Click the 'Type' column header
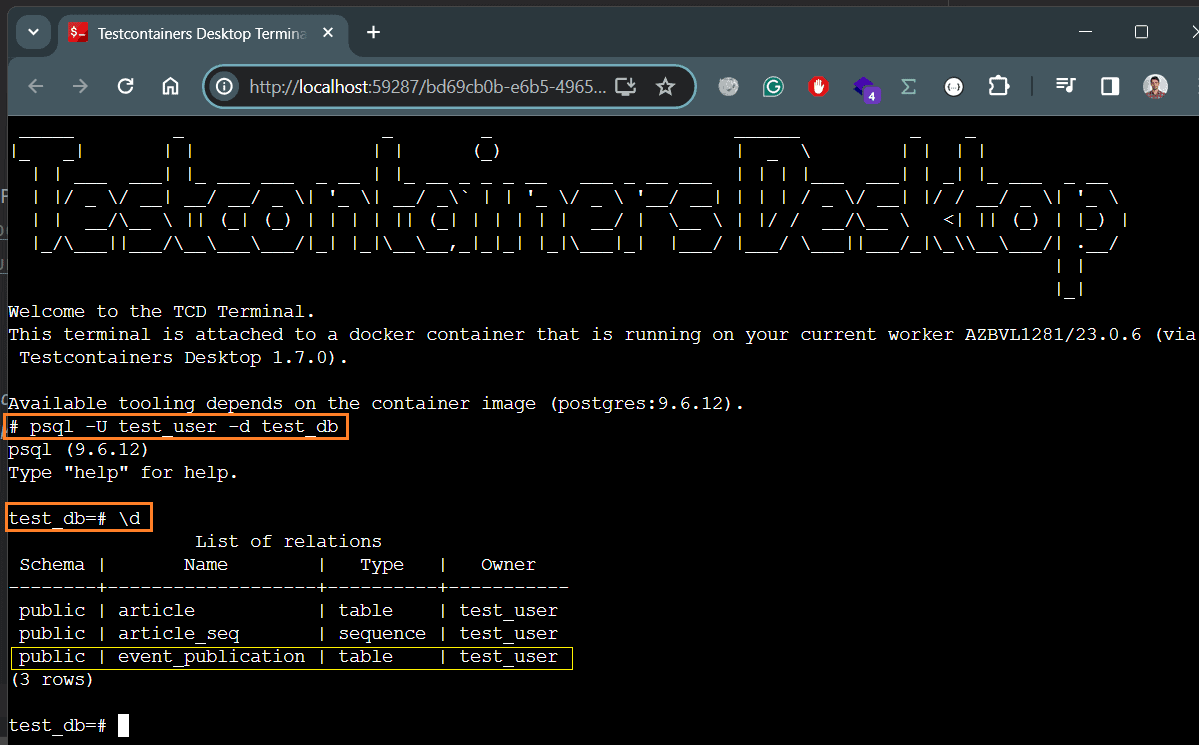 382,565
